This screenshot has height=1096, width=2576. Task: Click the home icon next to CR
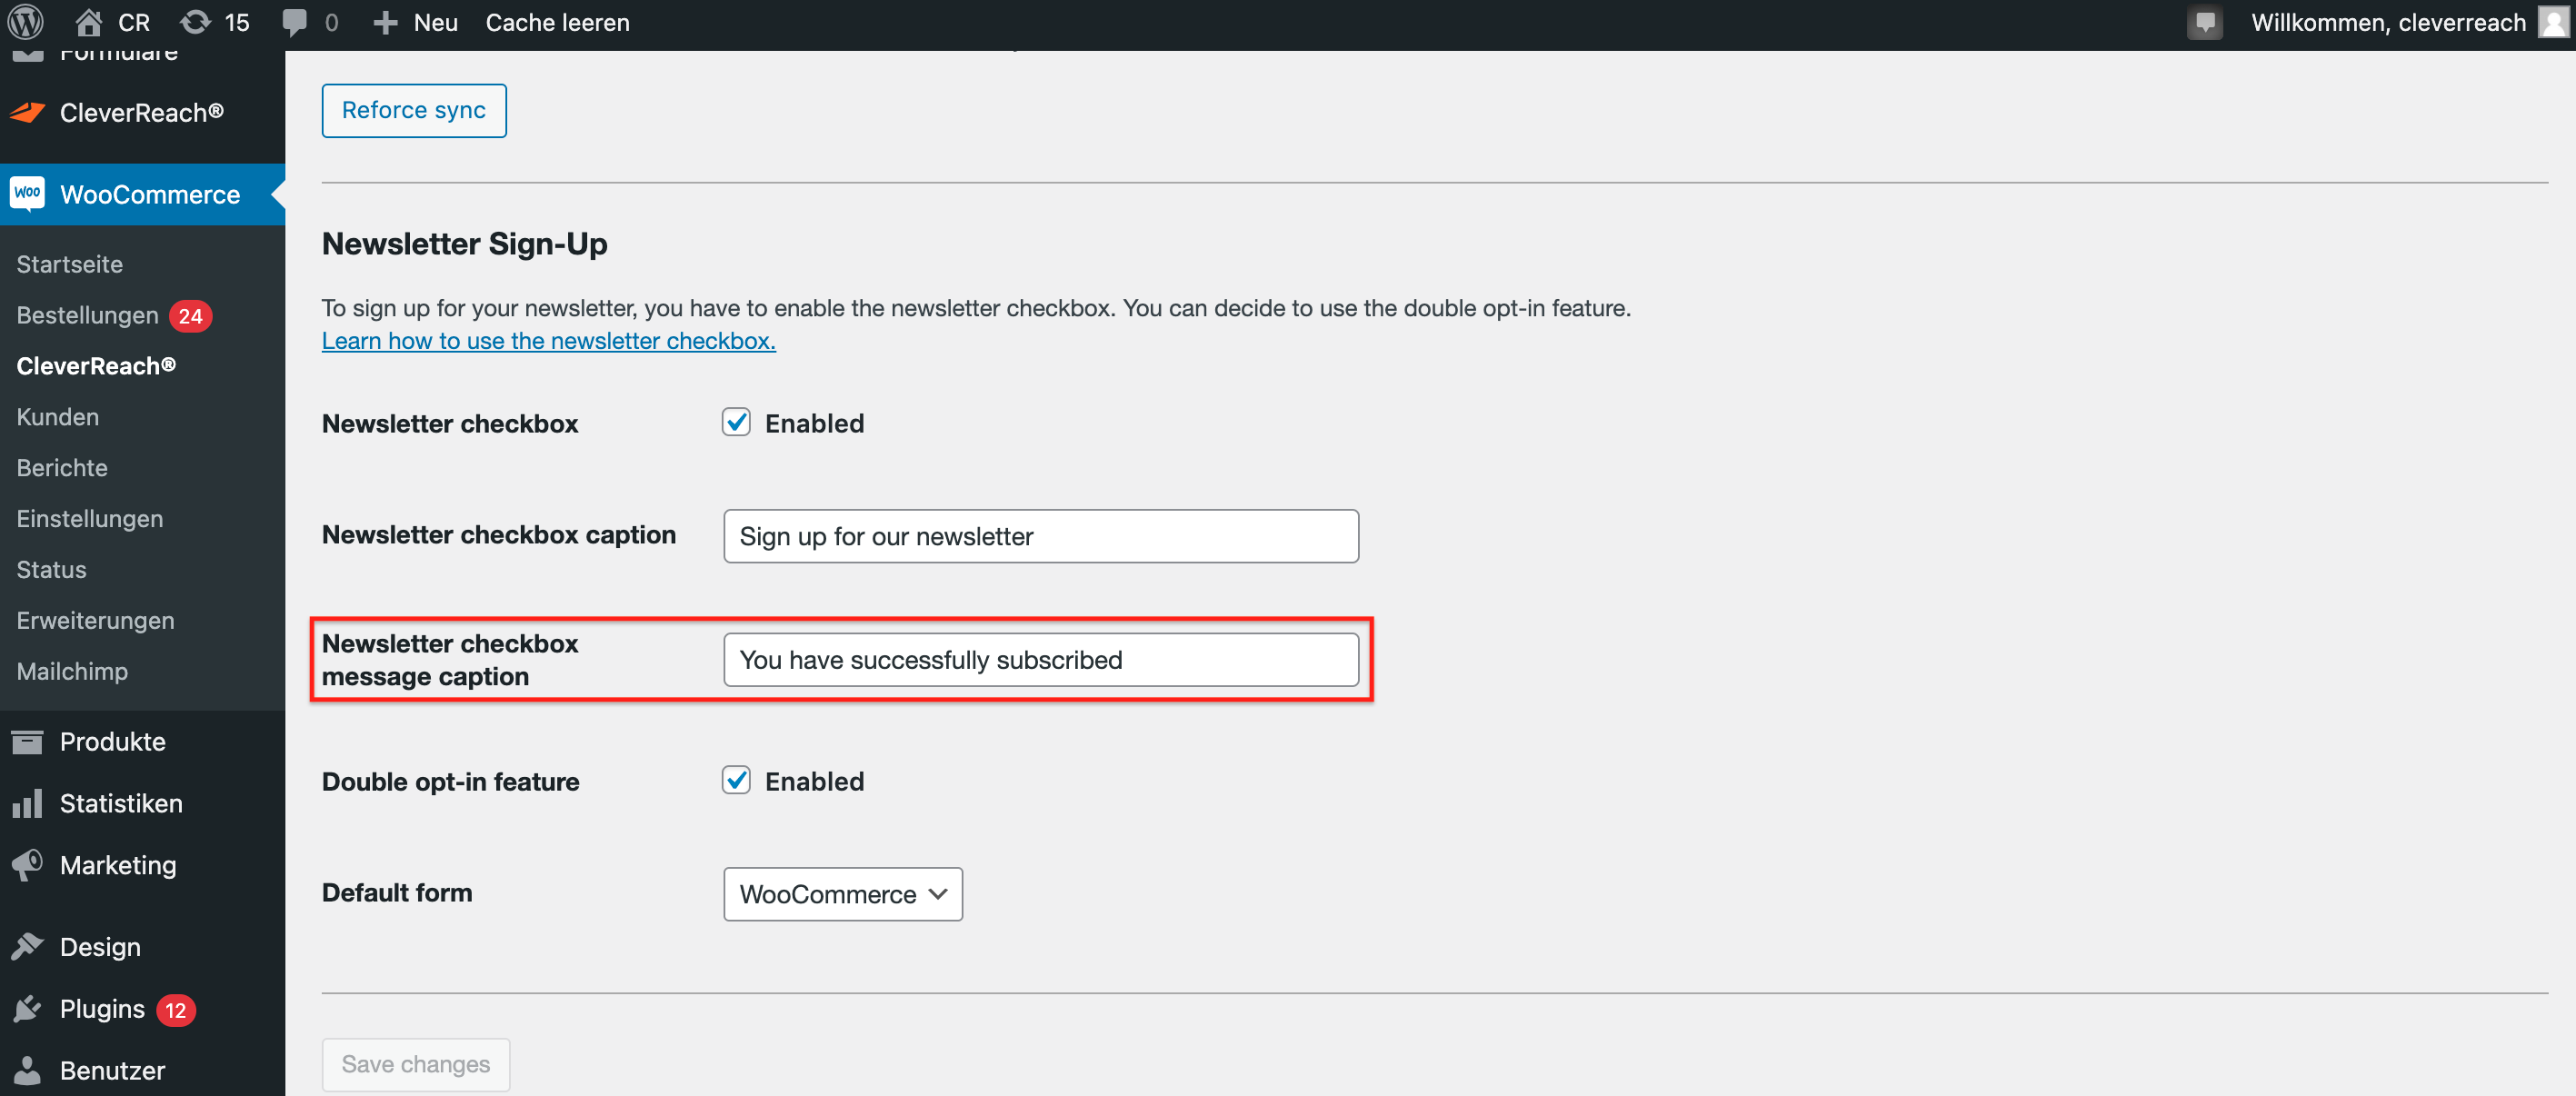point(88,22)
